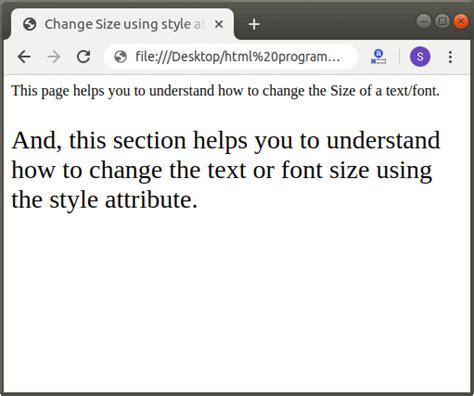Close the Change Size using style tab

tap(219, 24)
